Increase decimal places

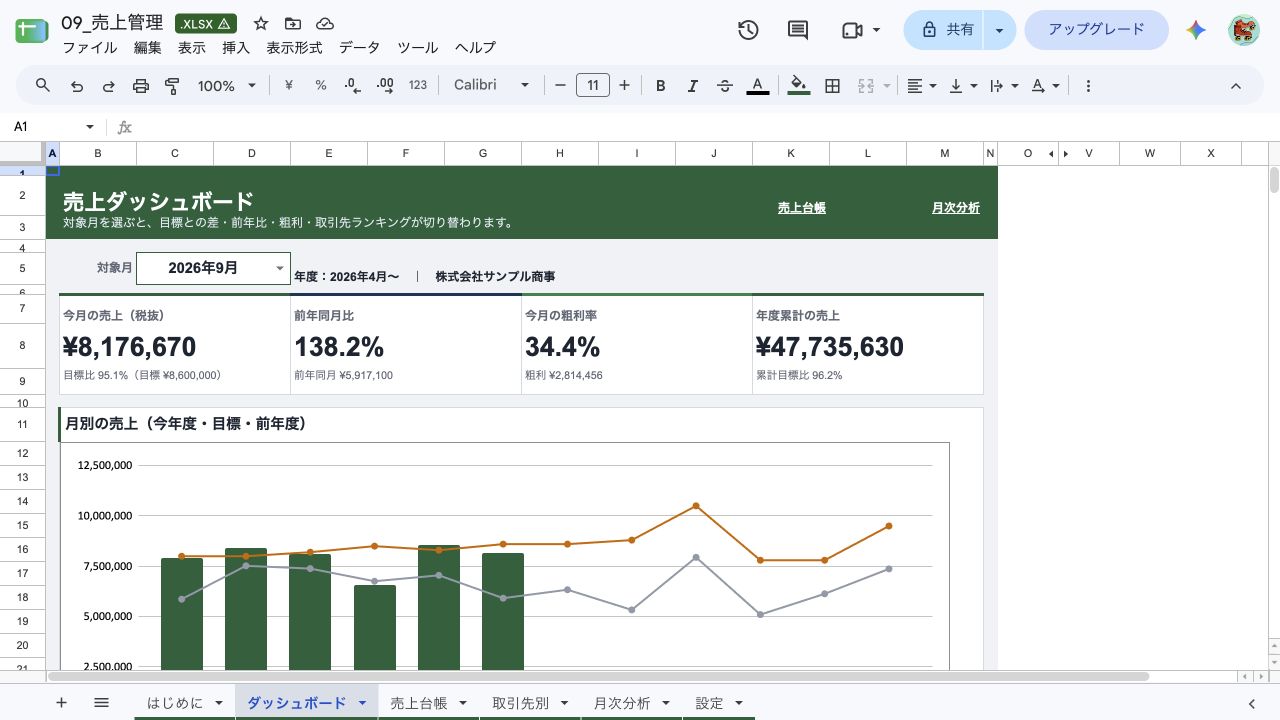tap(385, 86)
